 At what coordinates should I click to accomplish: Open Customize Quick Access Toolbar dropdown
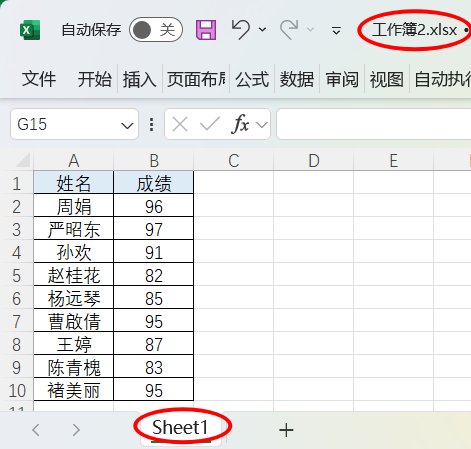pos(336,31)
